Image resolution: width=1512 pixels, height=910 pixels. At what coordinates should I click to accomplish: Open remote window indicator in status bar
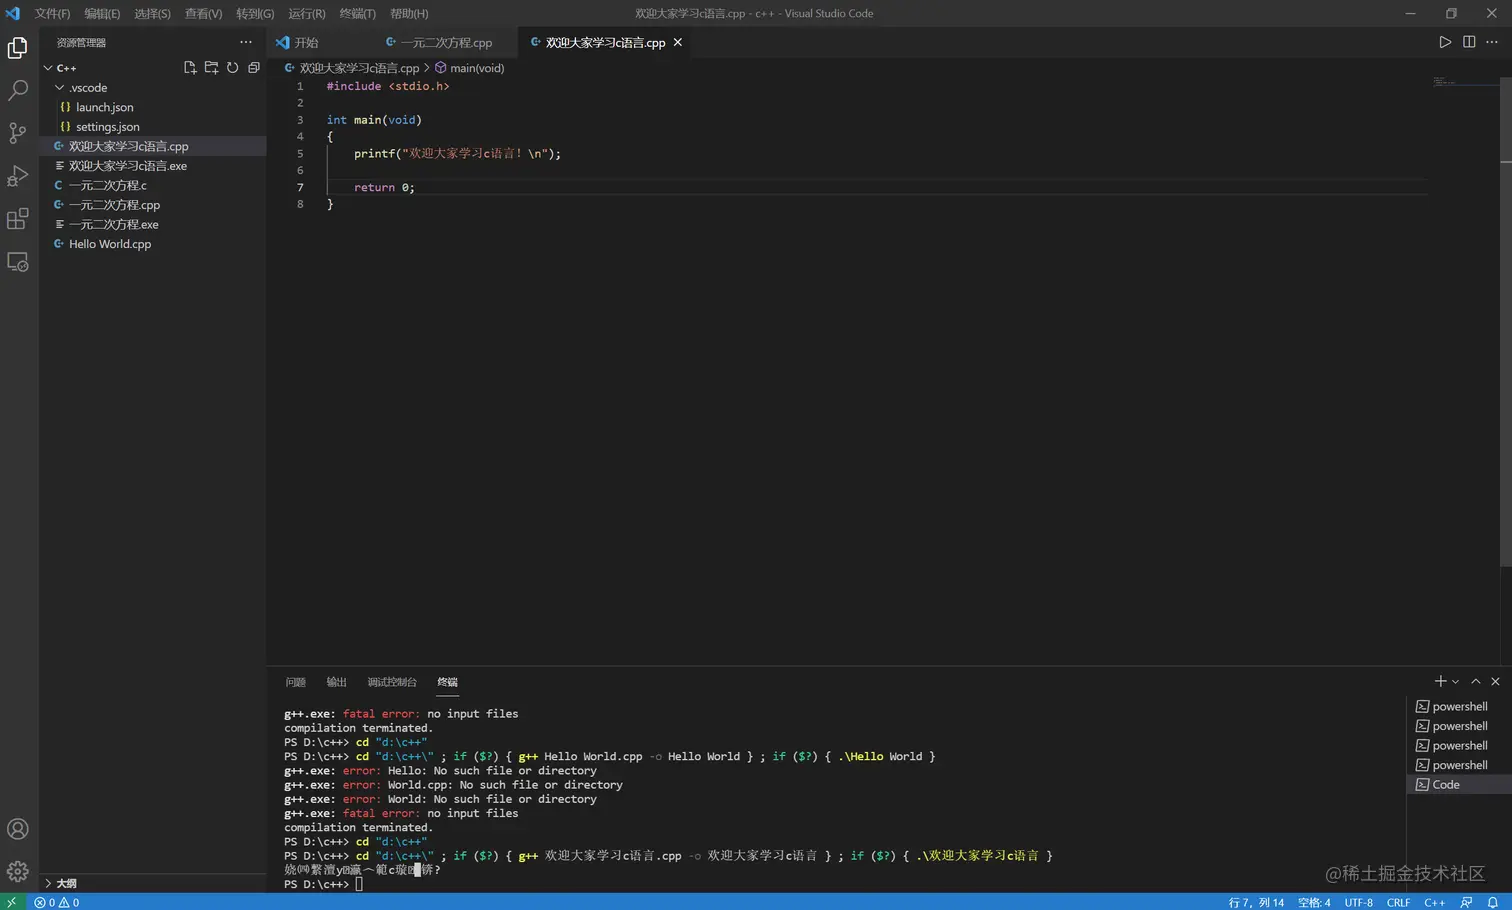(12, 902)
